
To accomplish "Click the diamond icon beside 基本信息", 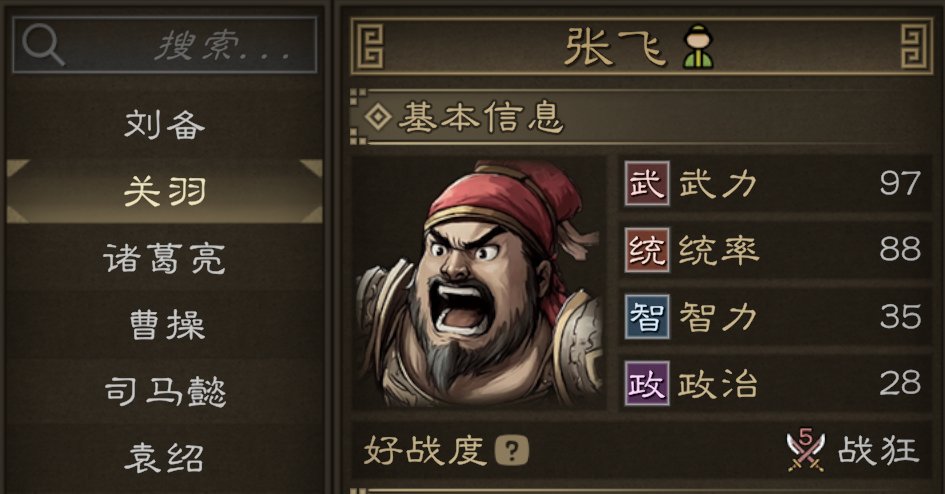I will 378,117.
